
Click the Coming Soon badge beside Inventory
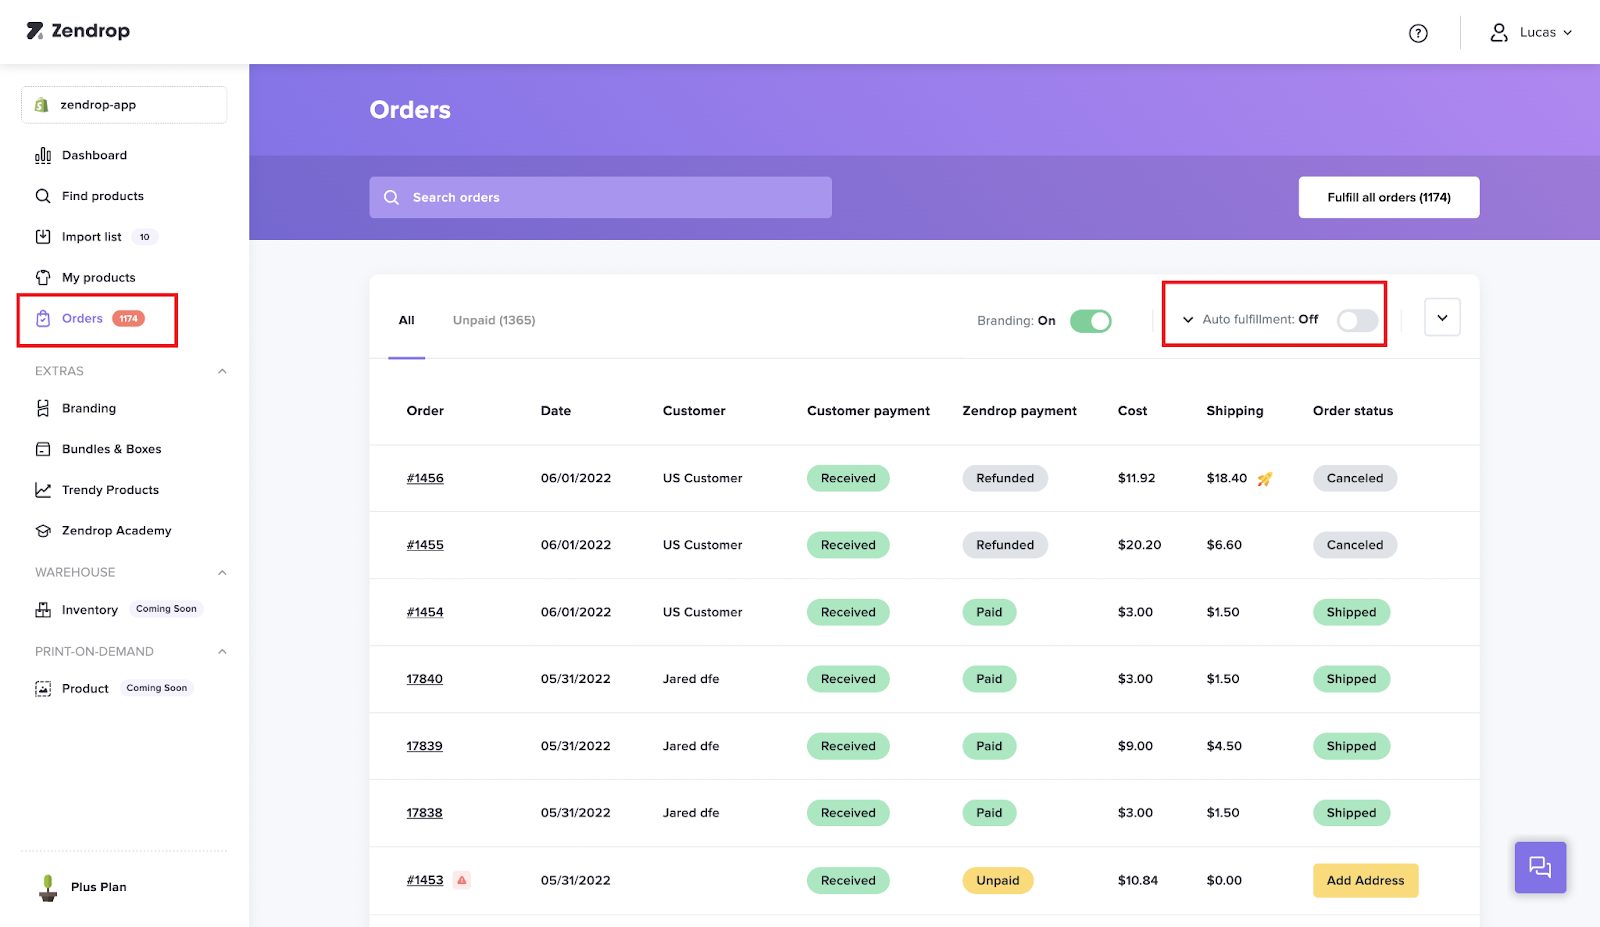(x=166, y=609)
